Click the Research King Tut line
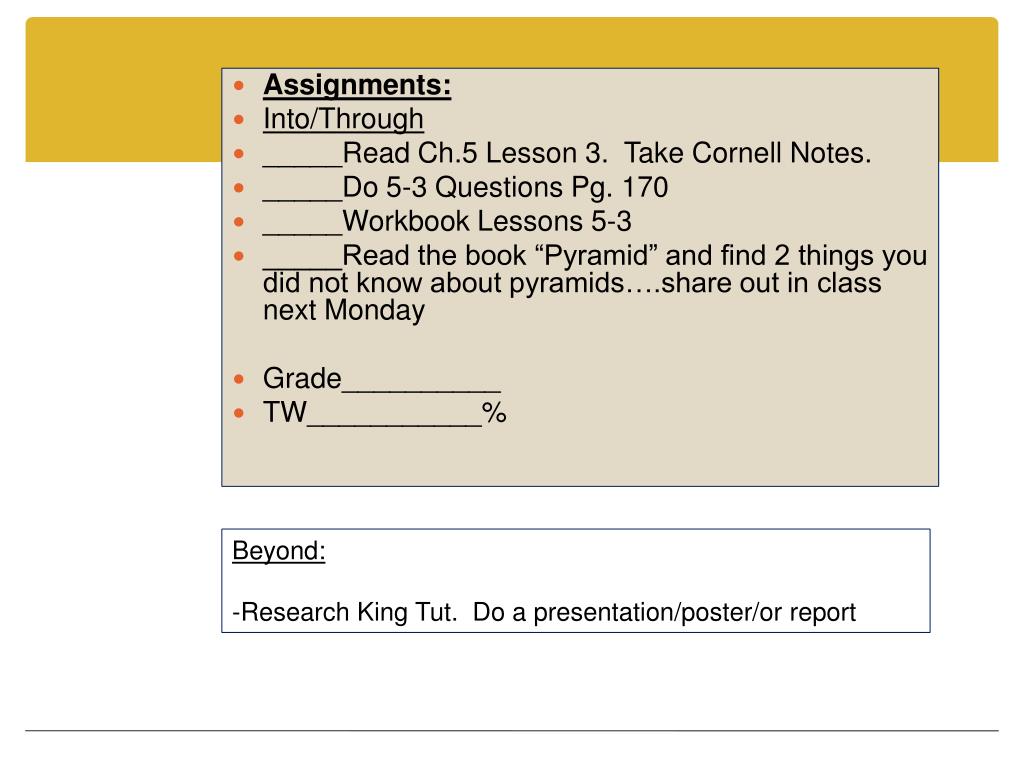This screenshot has width=1024, height=768. point(544,613)
